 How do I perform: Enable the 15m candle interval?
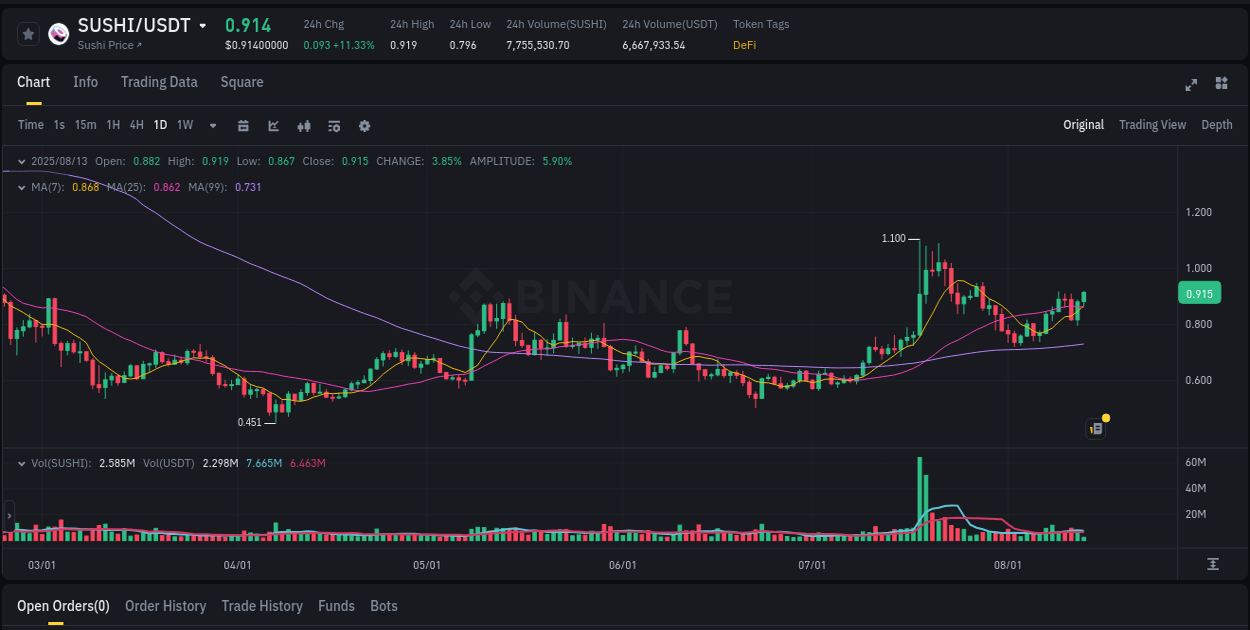(x=85, y=125)
